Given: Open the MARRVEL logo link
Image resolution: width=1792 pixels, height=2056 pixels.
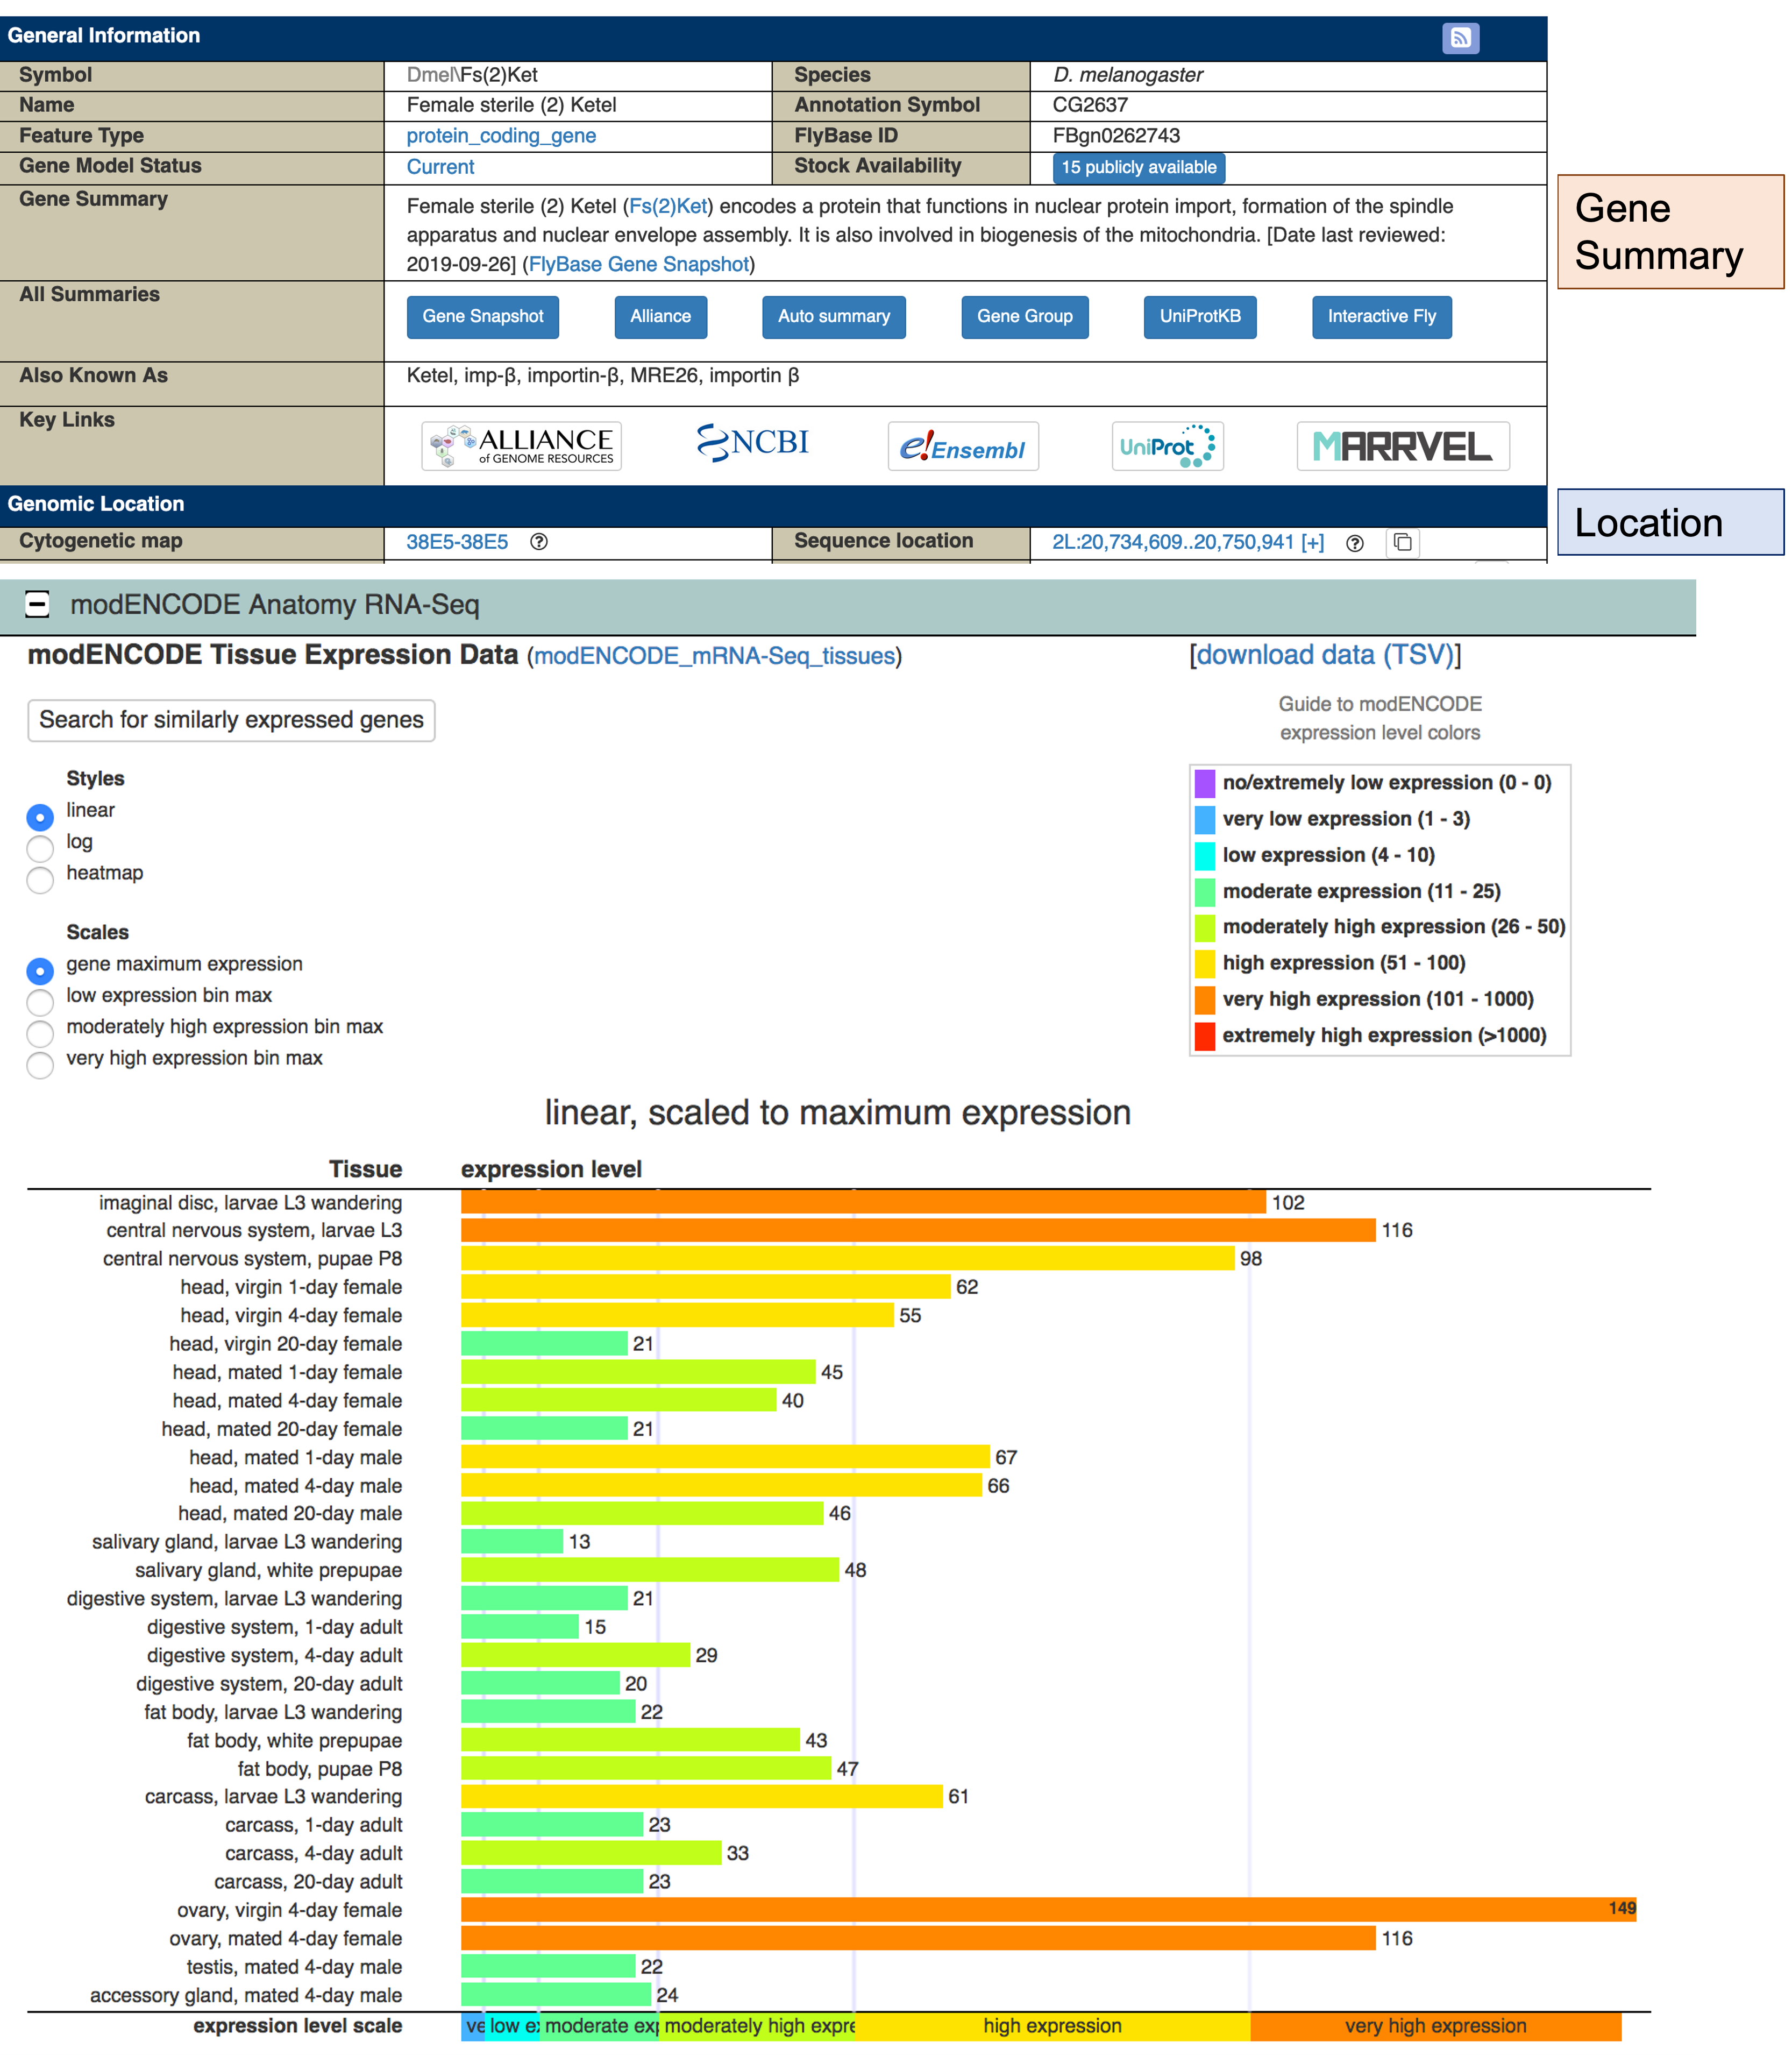Looking at the screenshot, I should [1402, 446].
